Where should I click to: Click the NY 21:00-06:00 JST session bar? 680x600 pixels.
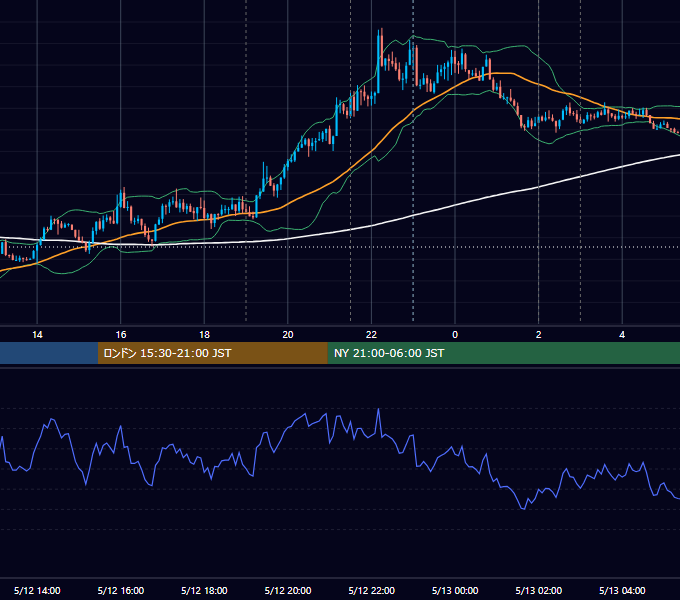(503, 353)
